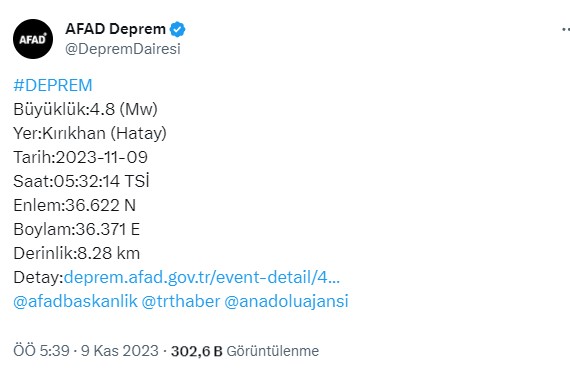Click the 9 Kas 2023 date
Screen dimensions: 570x369
tap(120, 351)
